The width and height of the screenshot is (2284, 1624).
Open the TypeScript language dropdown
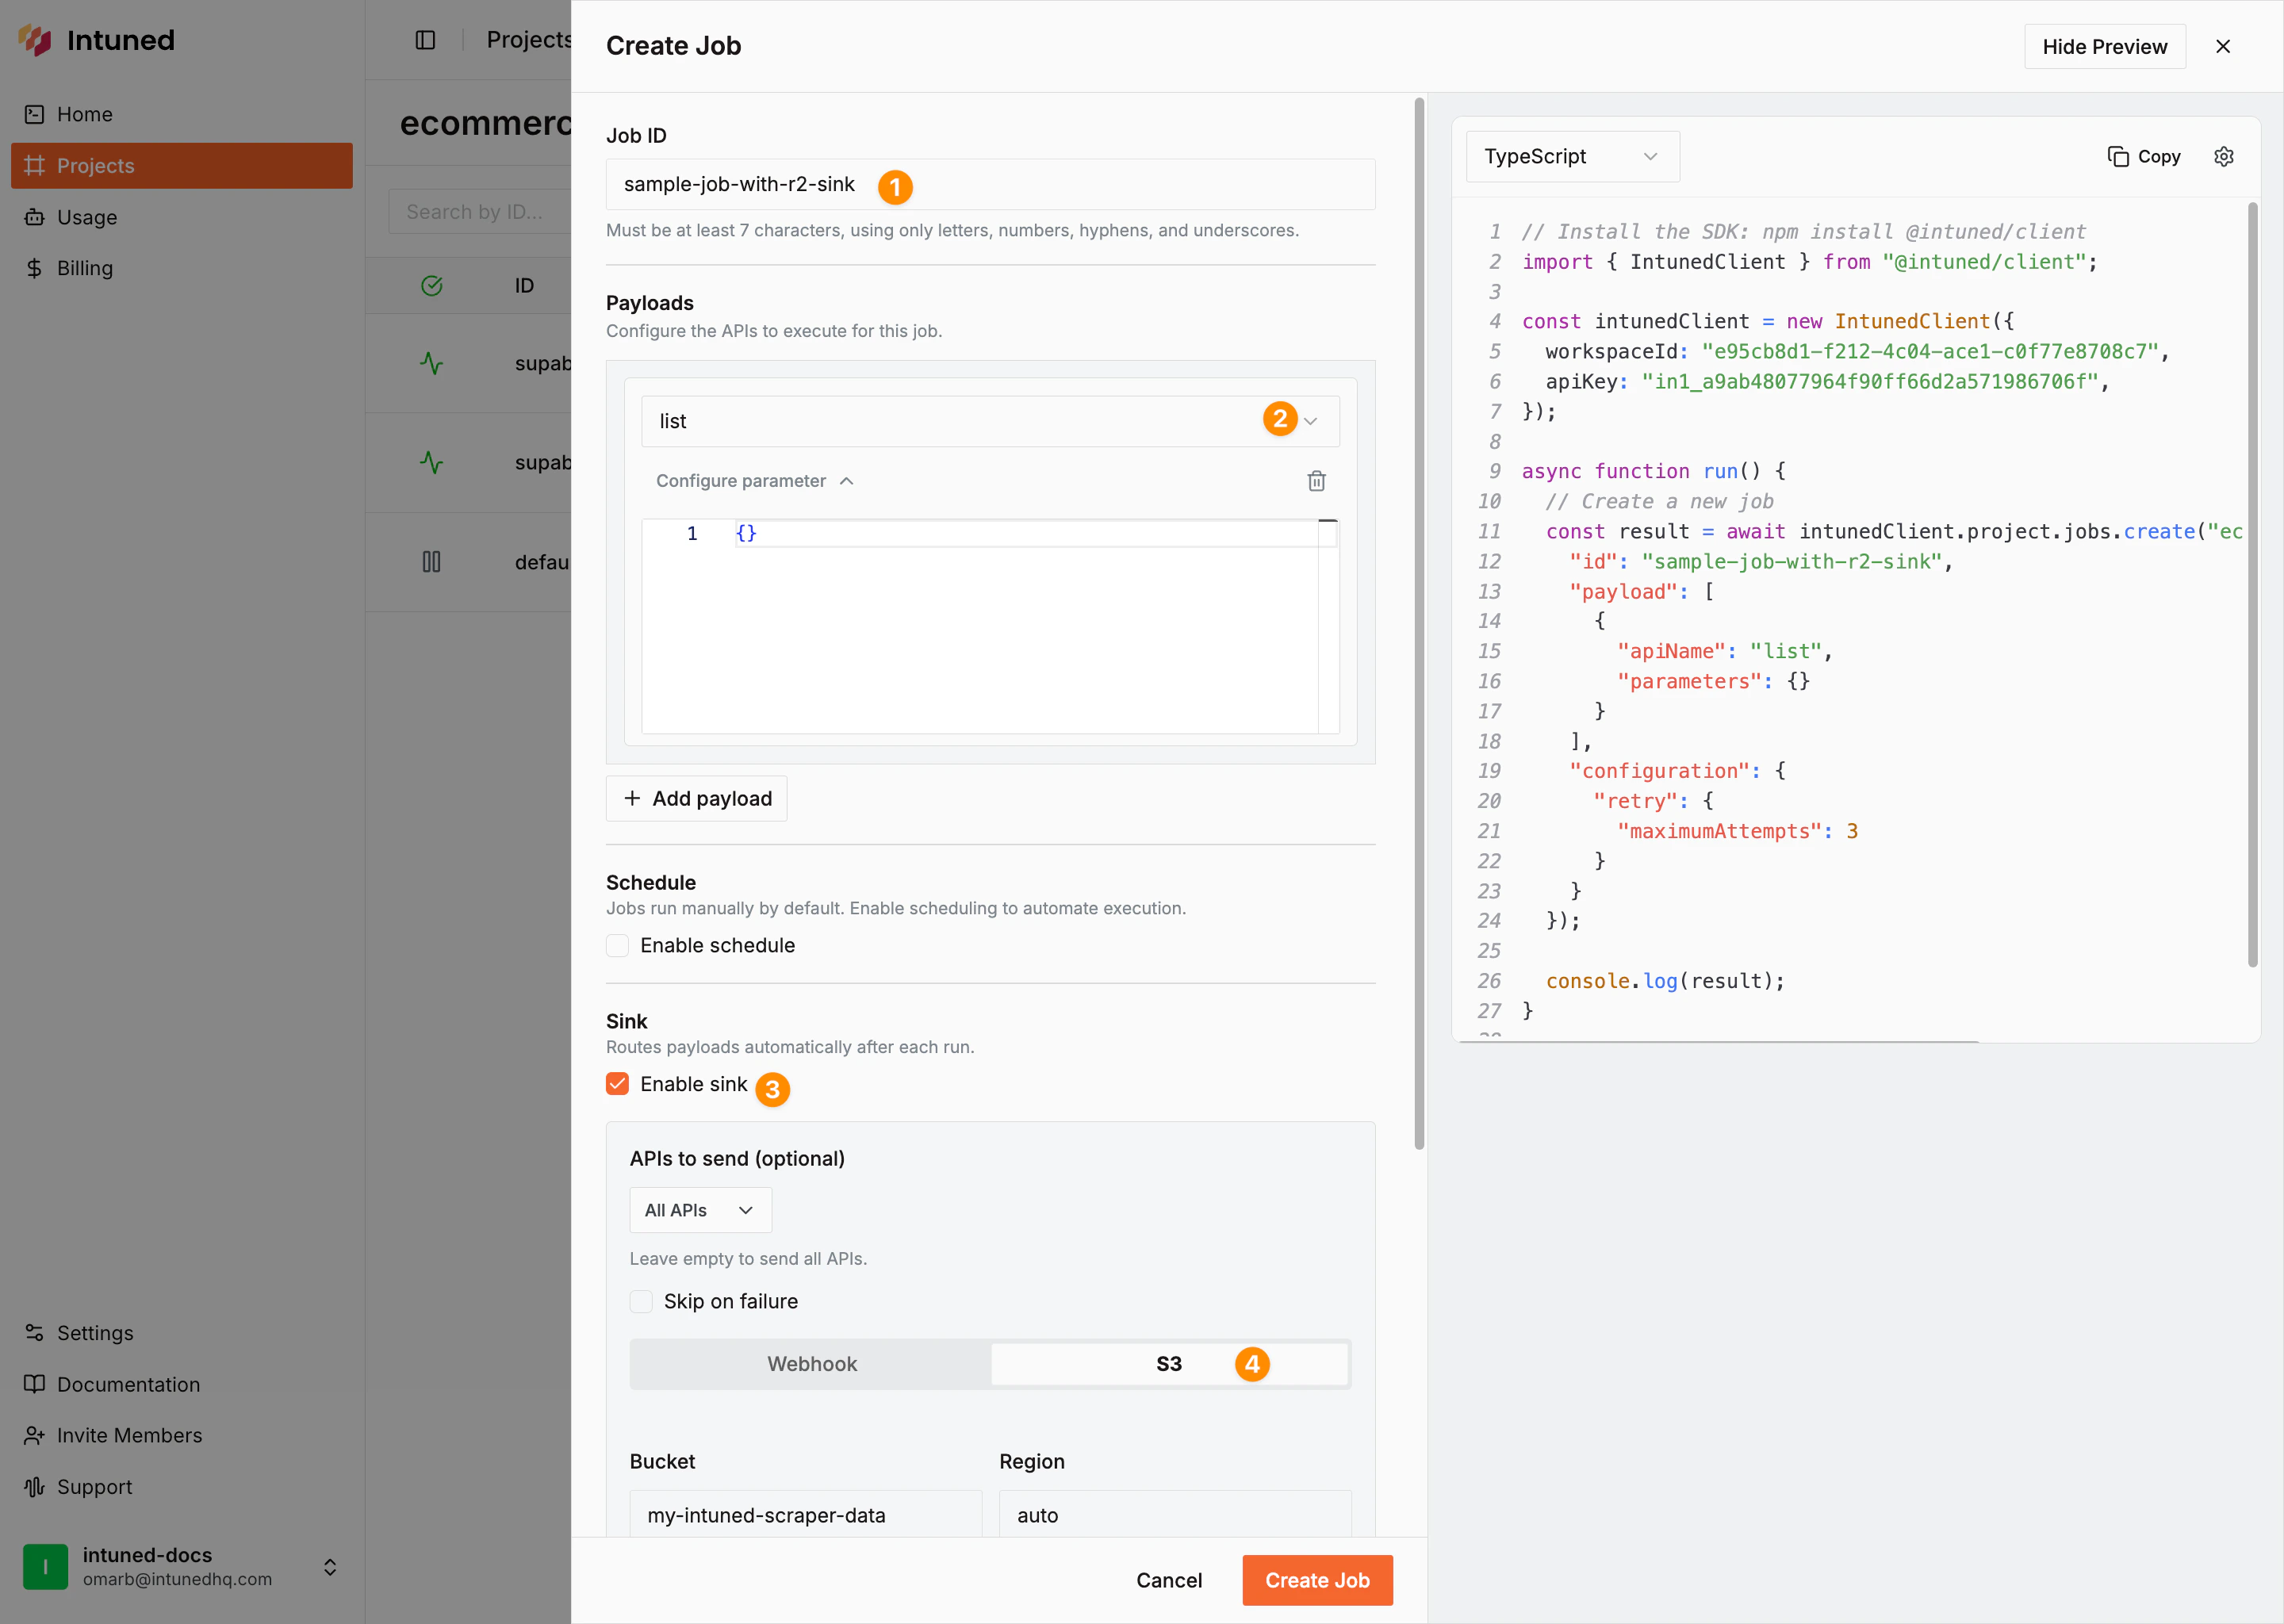[1571, 157]
